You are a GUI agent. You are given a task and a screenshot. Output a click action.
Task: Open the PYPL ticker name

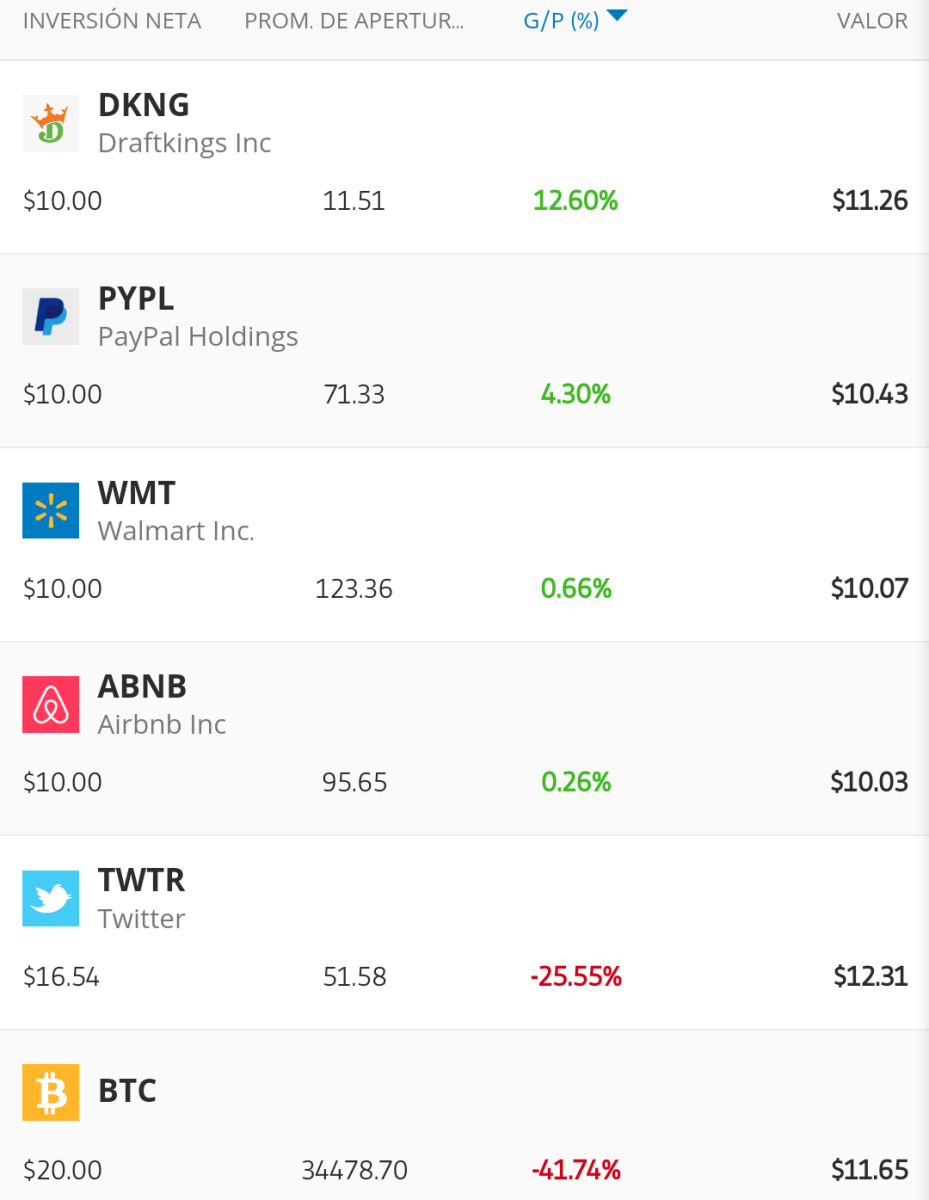(x=136, y=299)
